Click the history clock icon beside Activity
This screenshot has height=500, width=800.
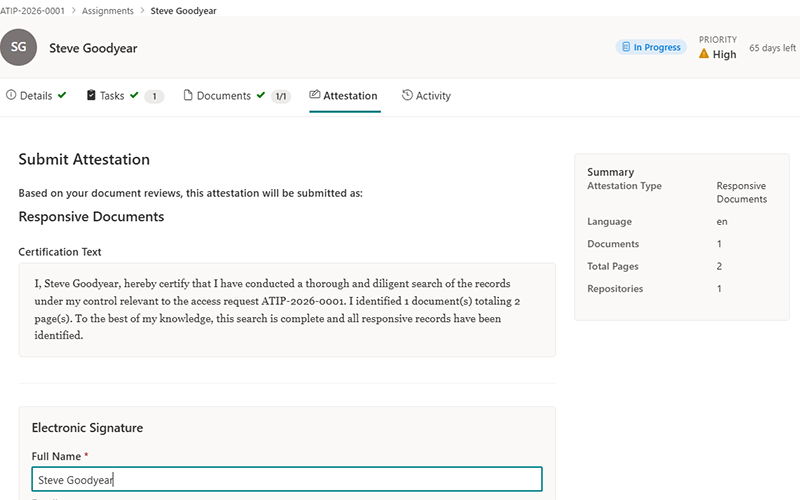[407, 96]
